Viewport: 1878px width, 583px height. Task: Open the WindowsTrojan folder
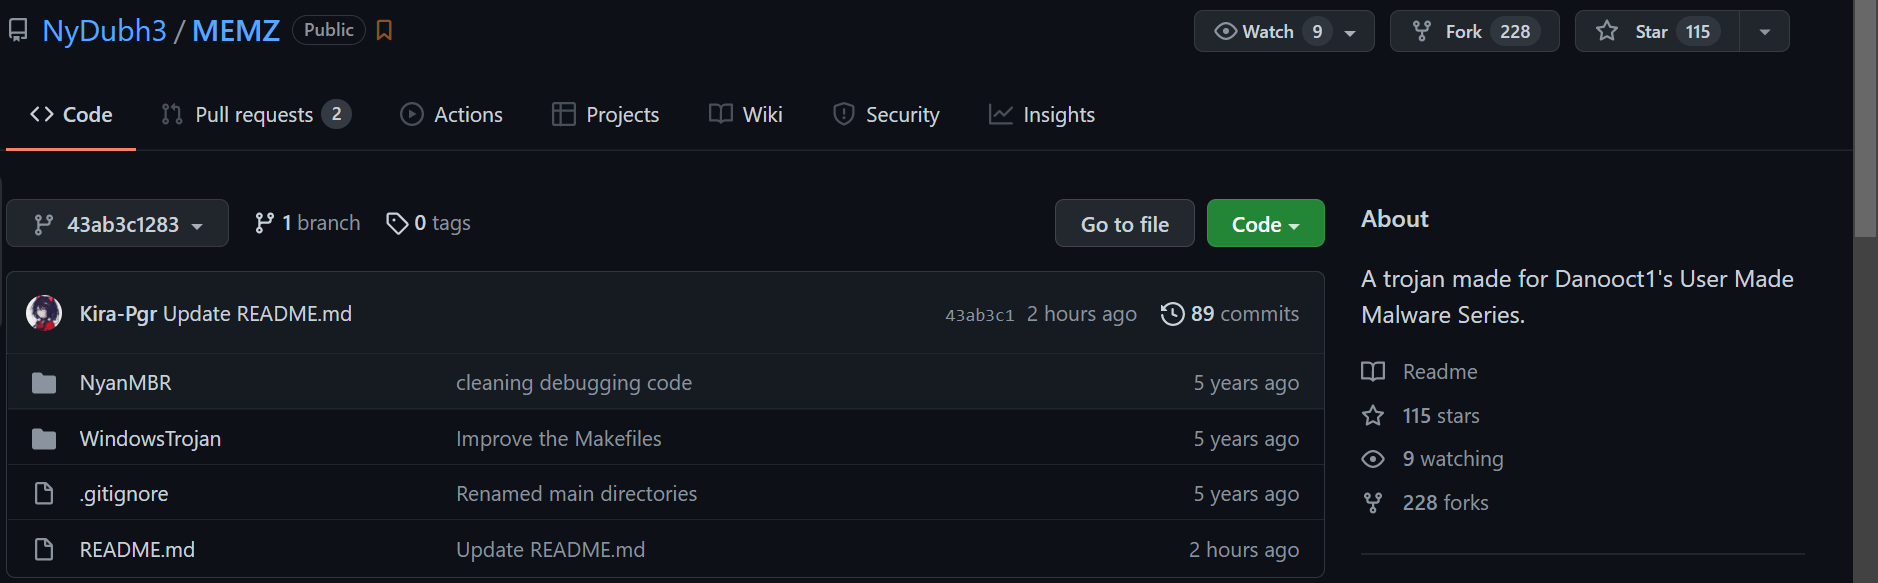pyautogui.click(x=150, y=439)
